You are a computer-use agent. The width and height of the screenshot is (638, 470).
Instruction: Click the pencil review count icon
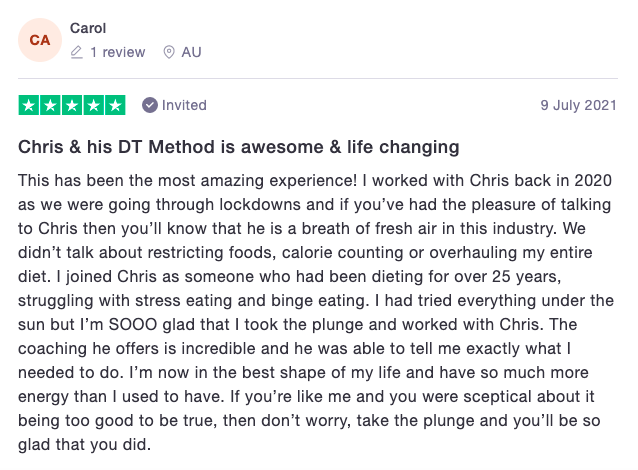(77, 52)
